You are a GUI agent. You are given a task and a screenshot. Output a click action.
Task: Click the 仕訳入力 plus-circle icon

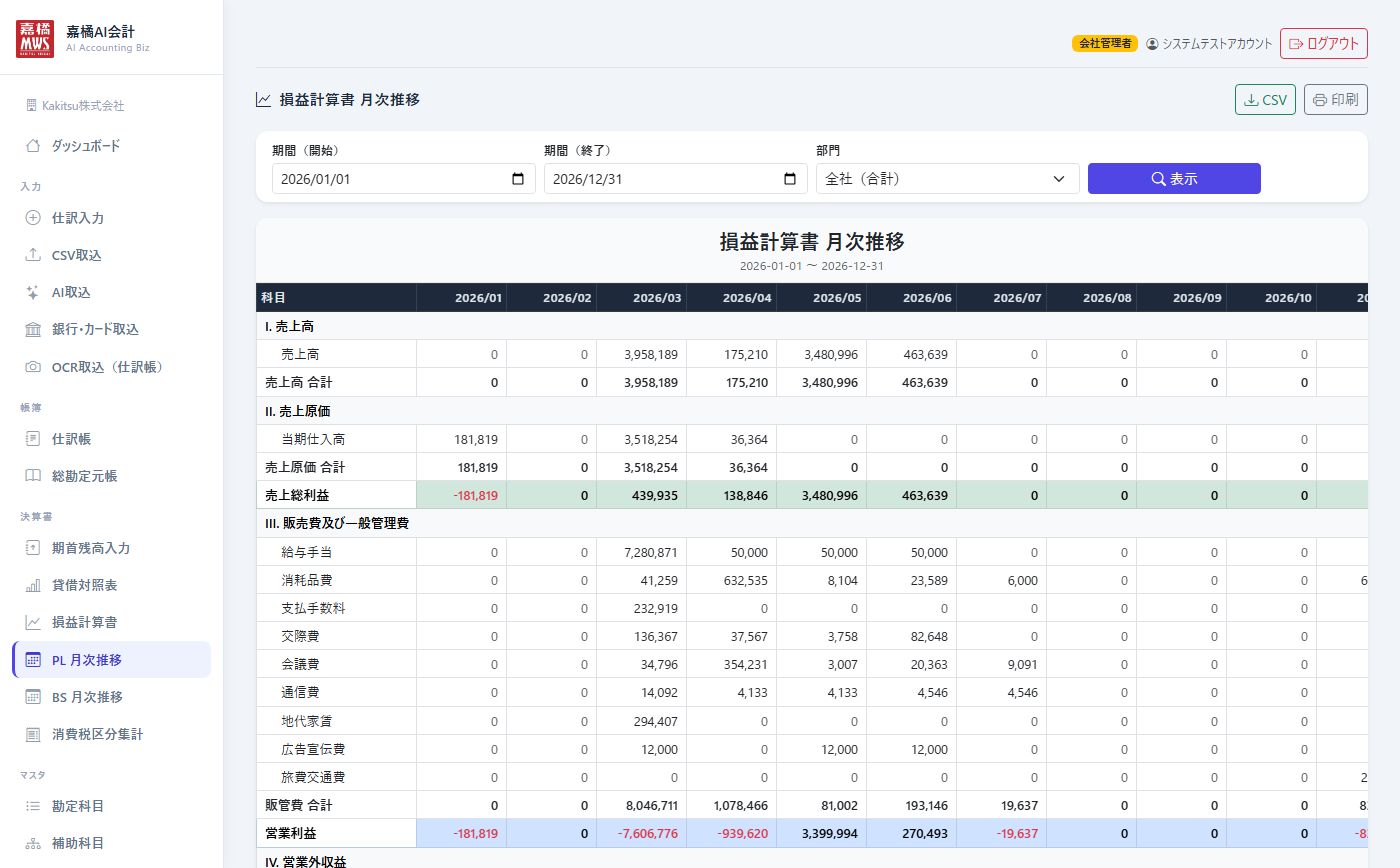pos(33,218)
